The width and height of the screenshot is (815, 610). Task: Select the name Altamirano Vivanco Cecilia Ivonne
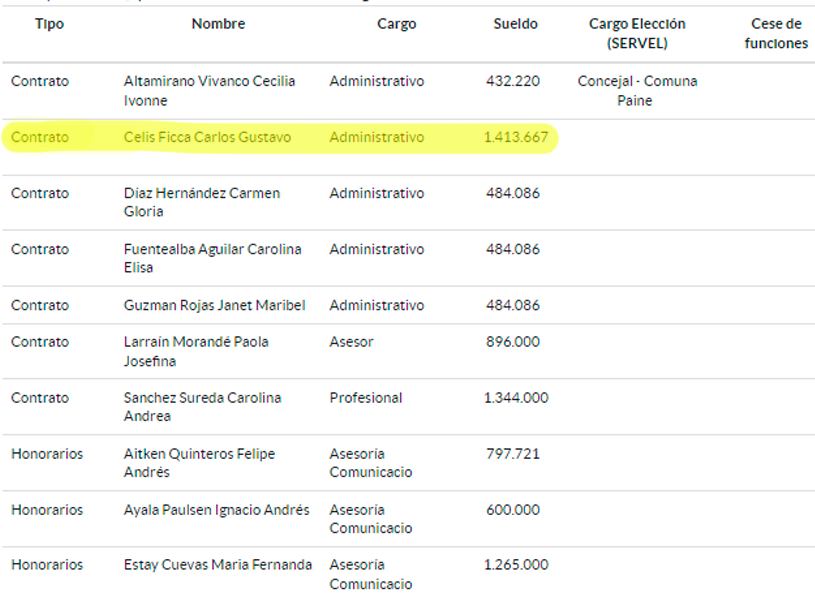tap(209, 90)
